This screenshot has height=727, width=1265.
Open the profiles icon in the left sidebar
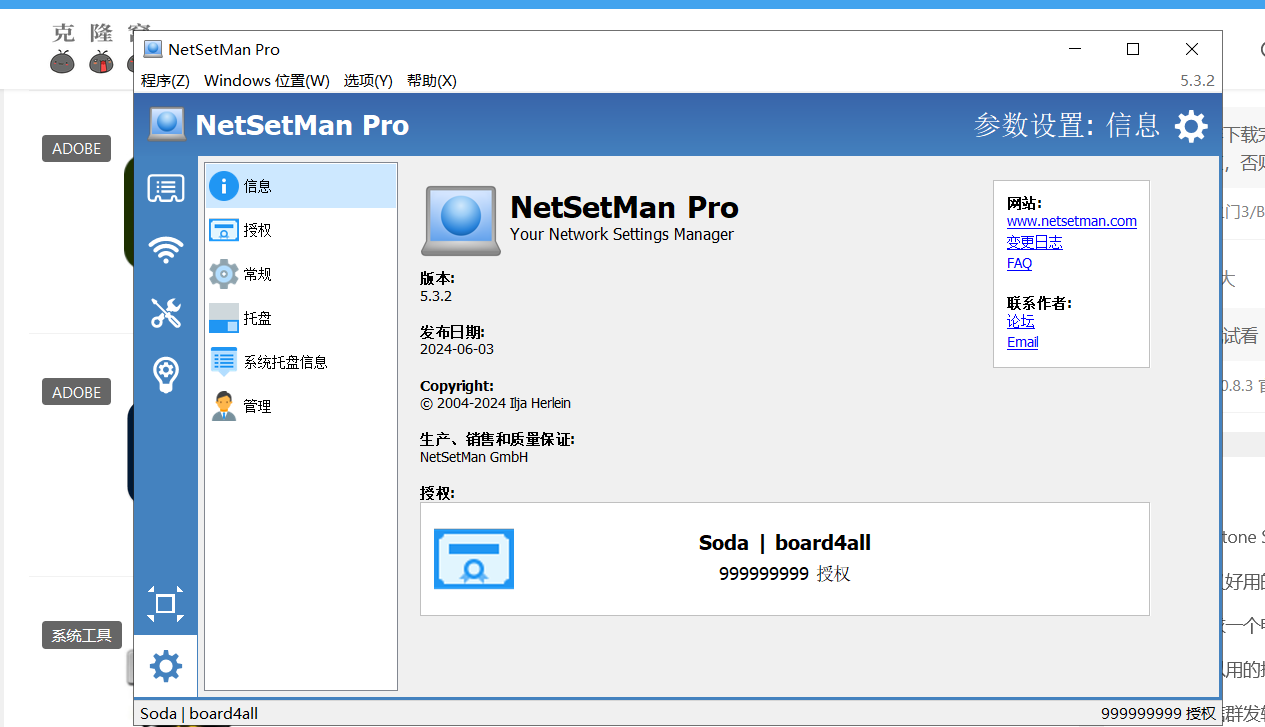(x=166, y=188)
